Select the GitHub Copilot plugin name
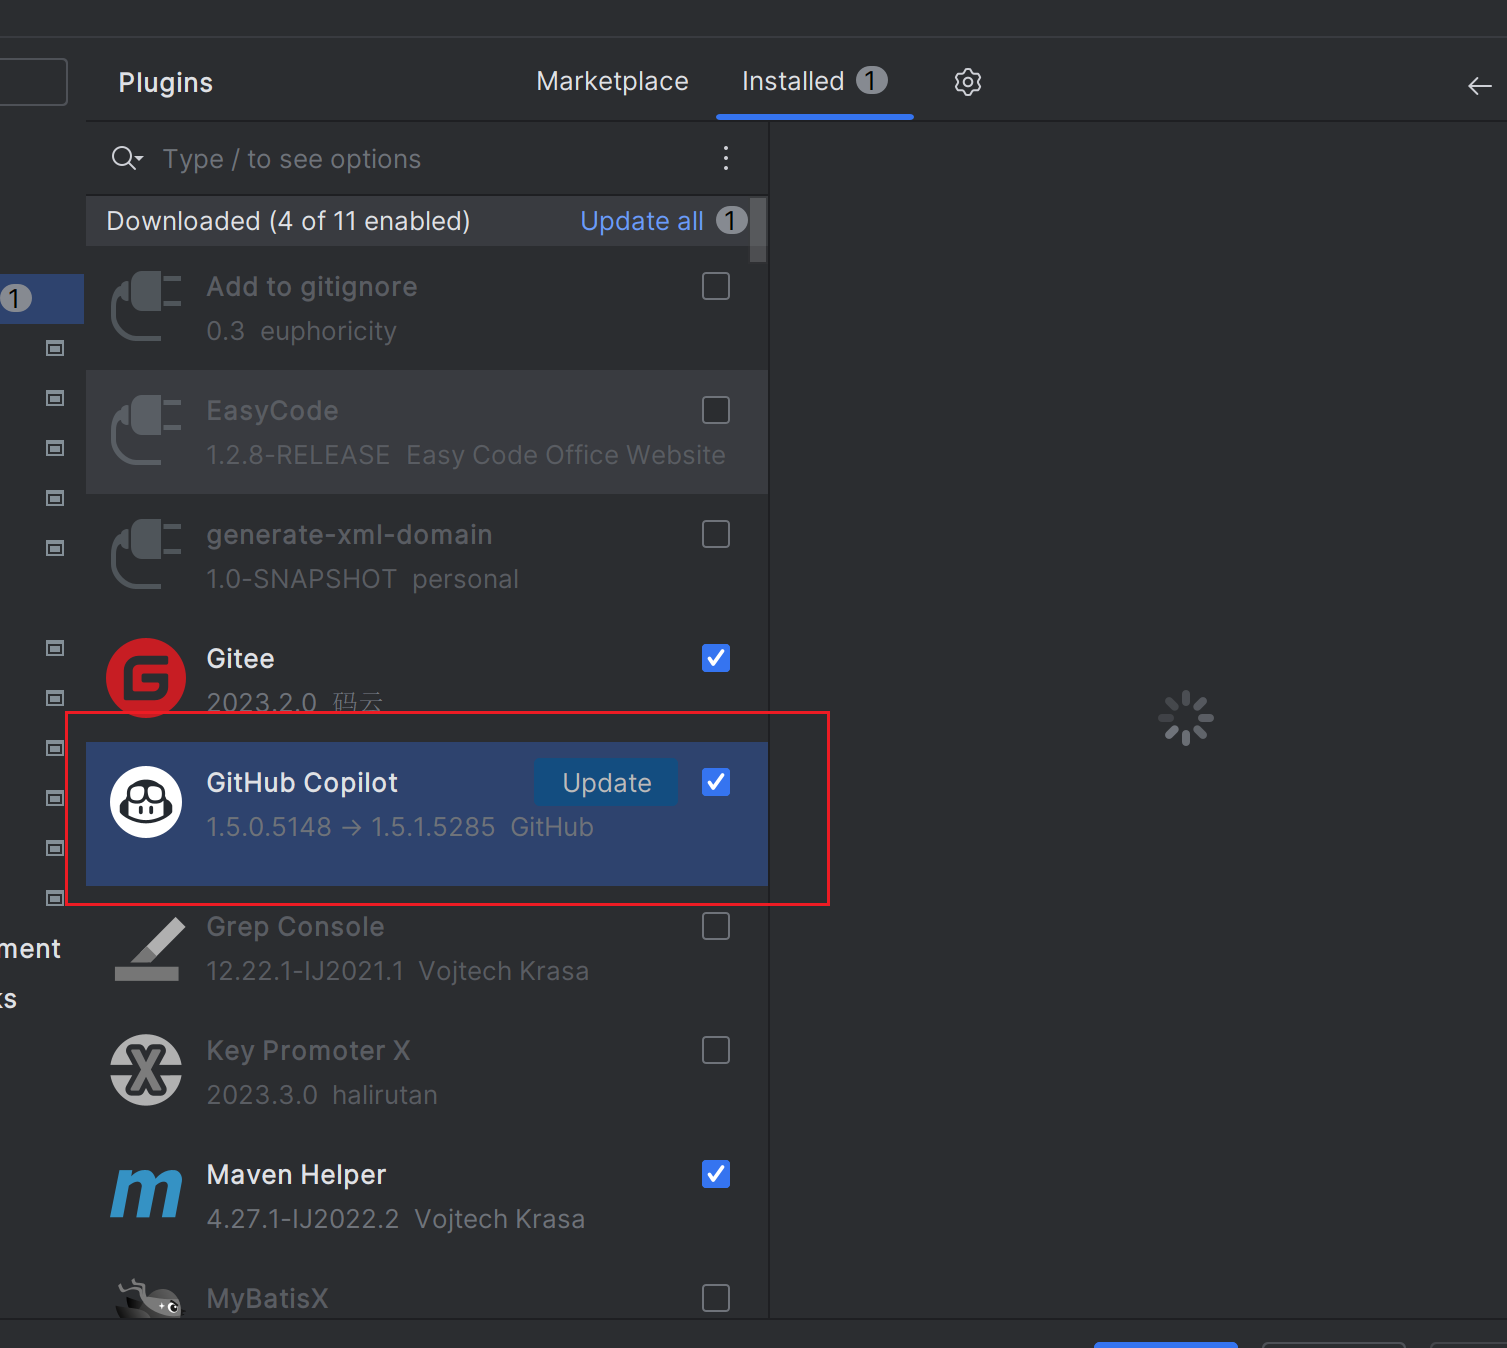 (x=302, y=783)
